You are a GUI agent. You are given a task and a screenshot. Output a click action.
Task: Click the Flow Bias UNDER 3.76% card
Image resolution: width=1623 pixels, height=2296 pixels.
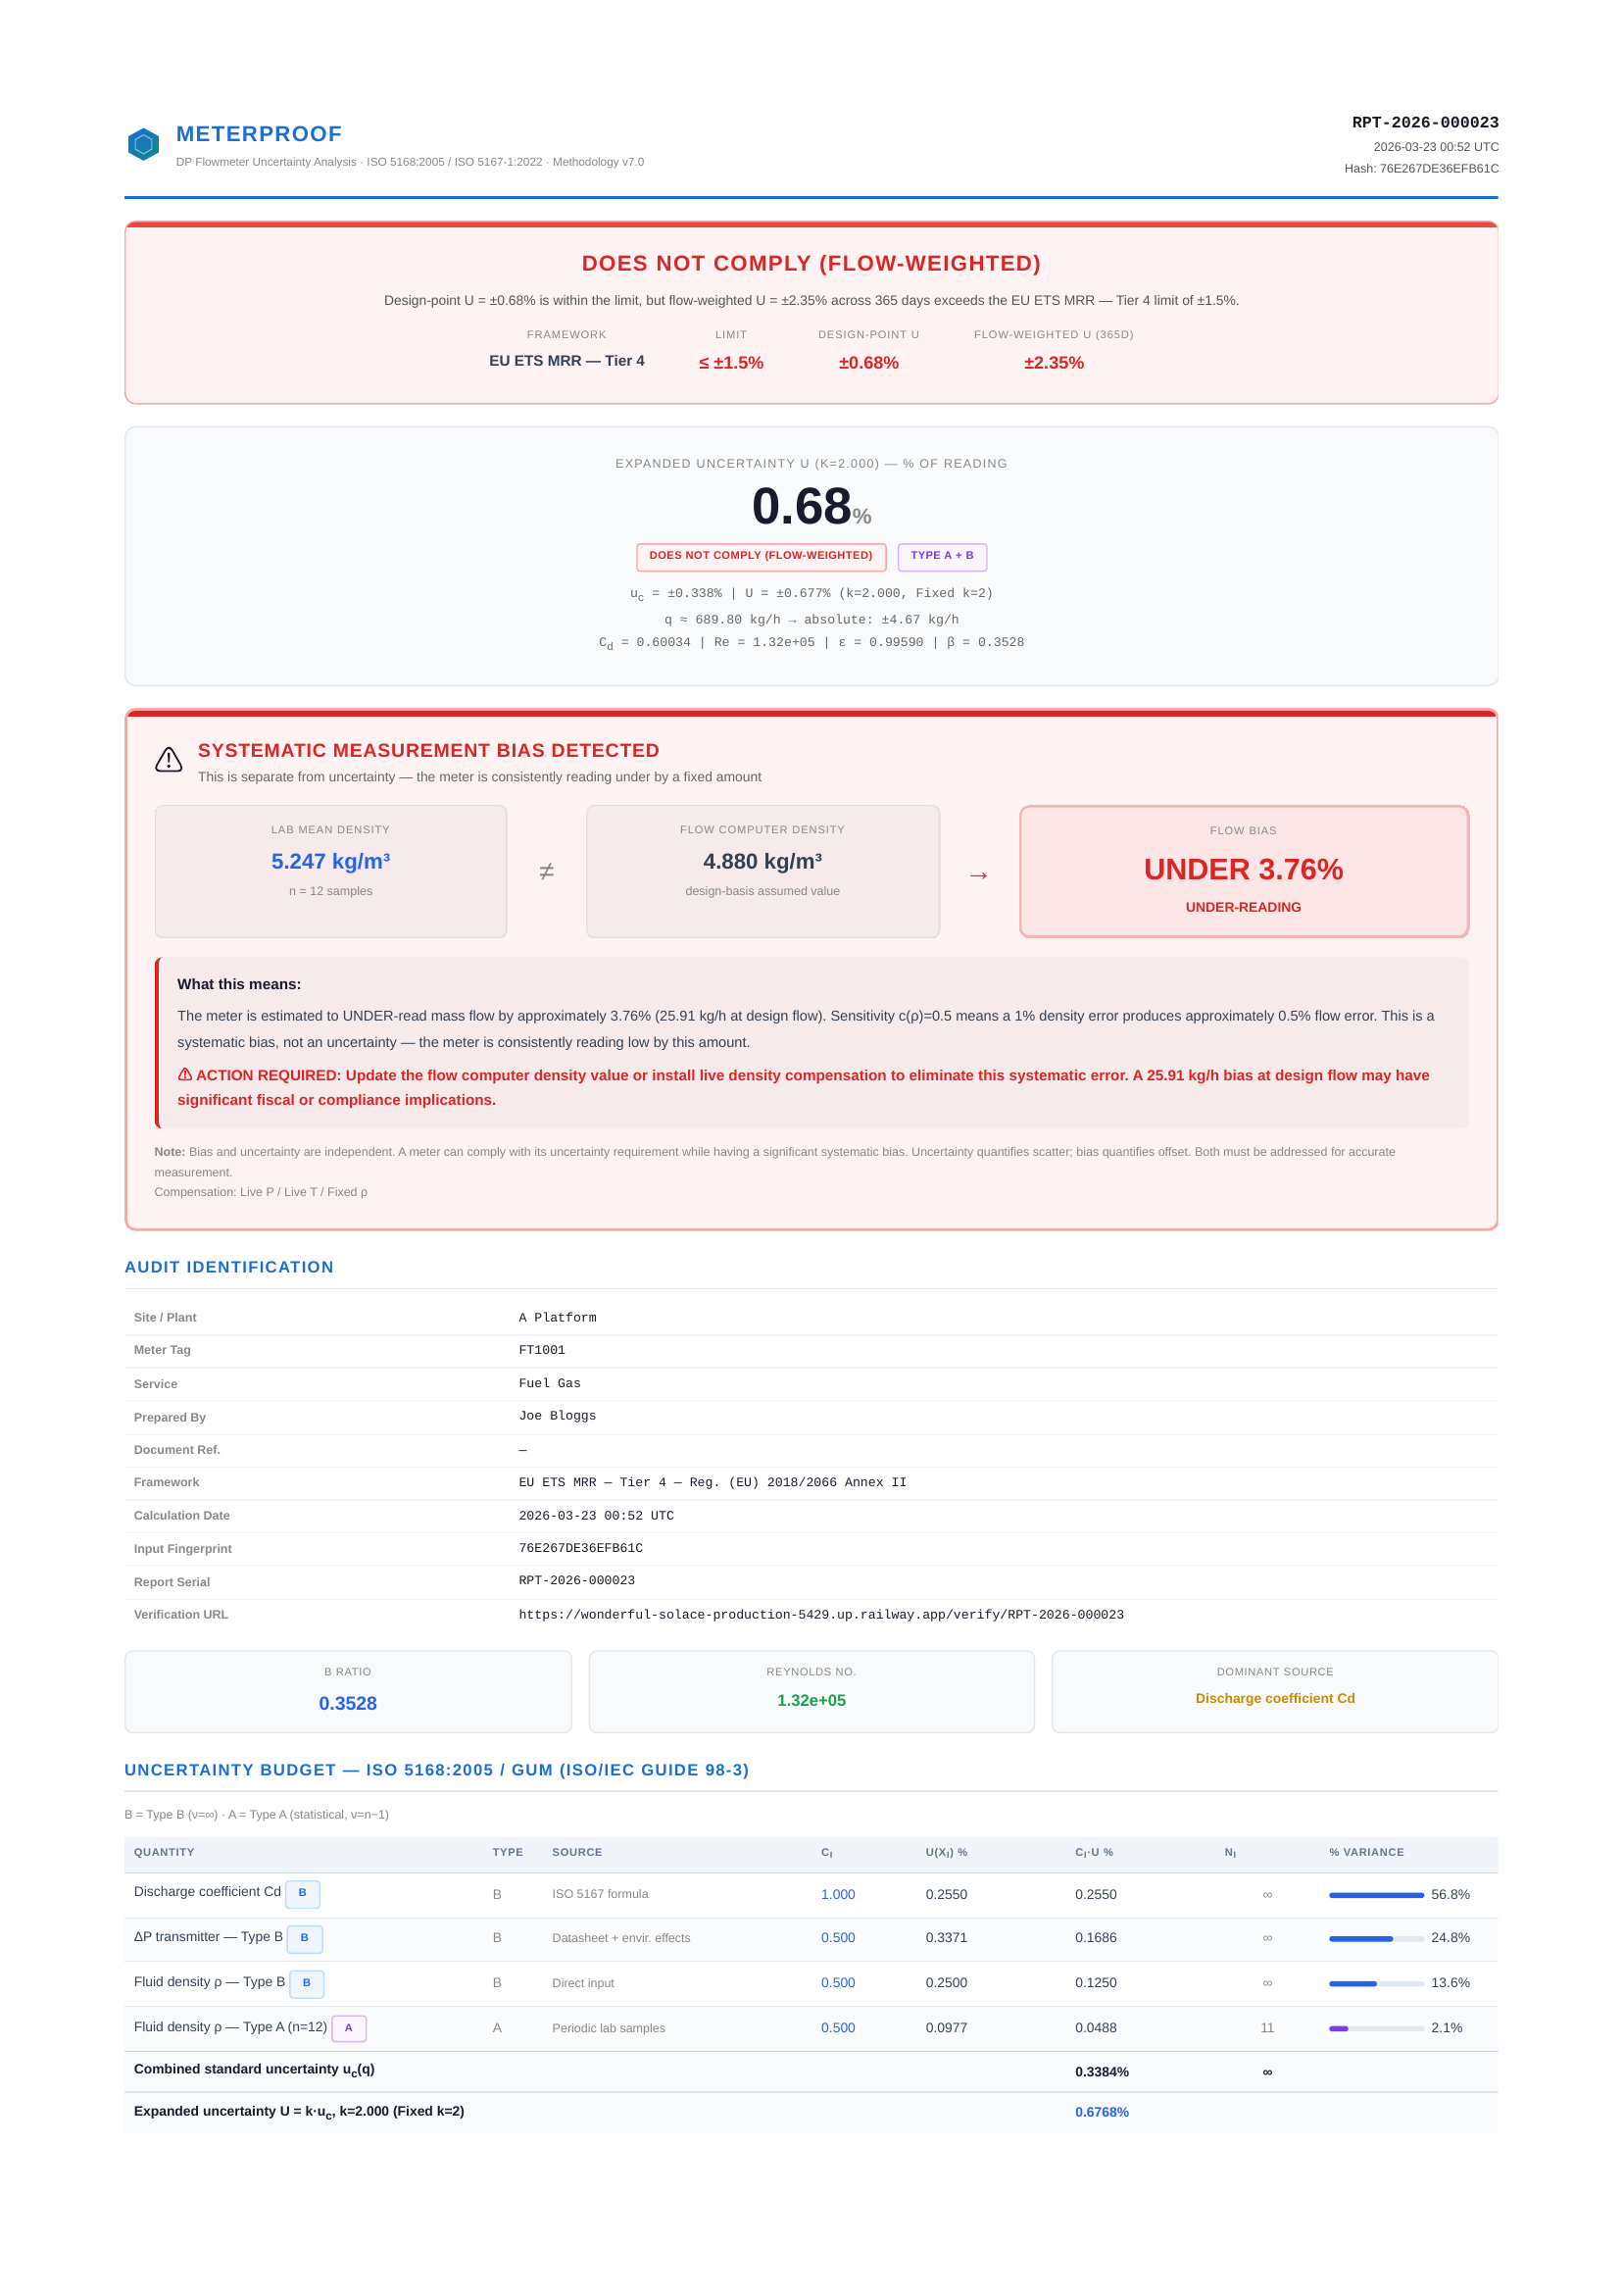point(1244,872)
